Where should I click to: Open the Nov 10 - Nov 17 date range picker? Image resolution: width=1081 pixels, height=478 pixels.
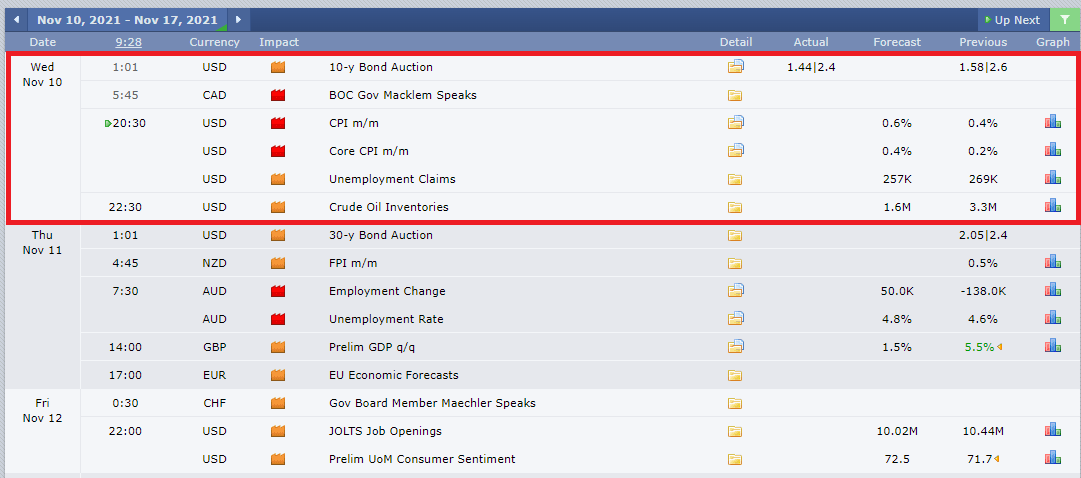point(128,20)
